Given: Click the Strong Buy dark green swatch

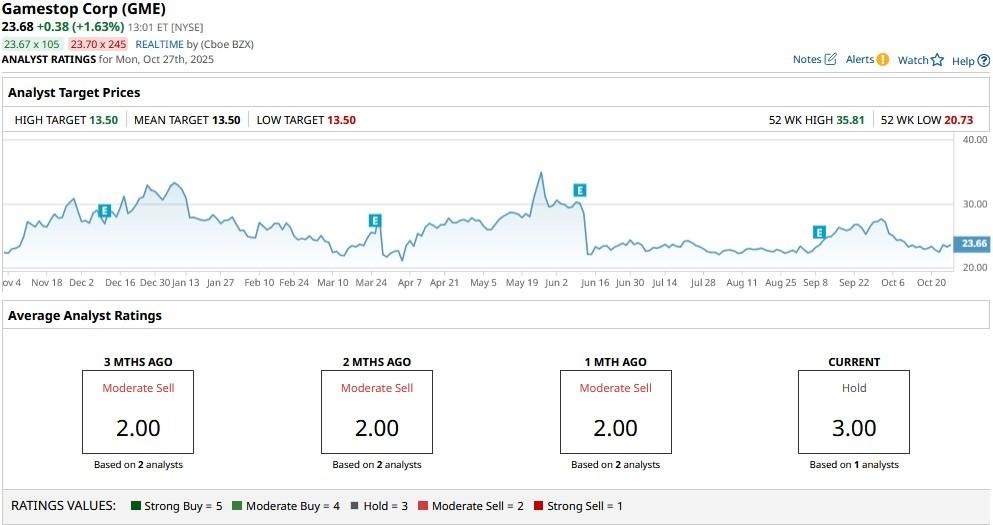Looking at the screenshot, I should point(136,505).
